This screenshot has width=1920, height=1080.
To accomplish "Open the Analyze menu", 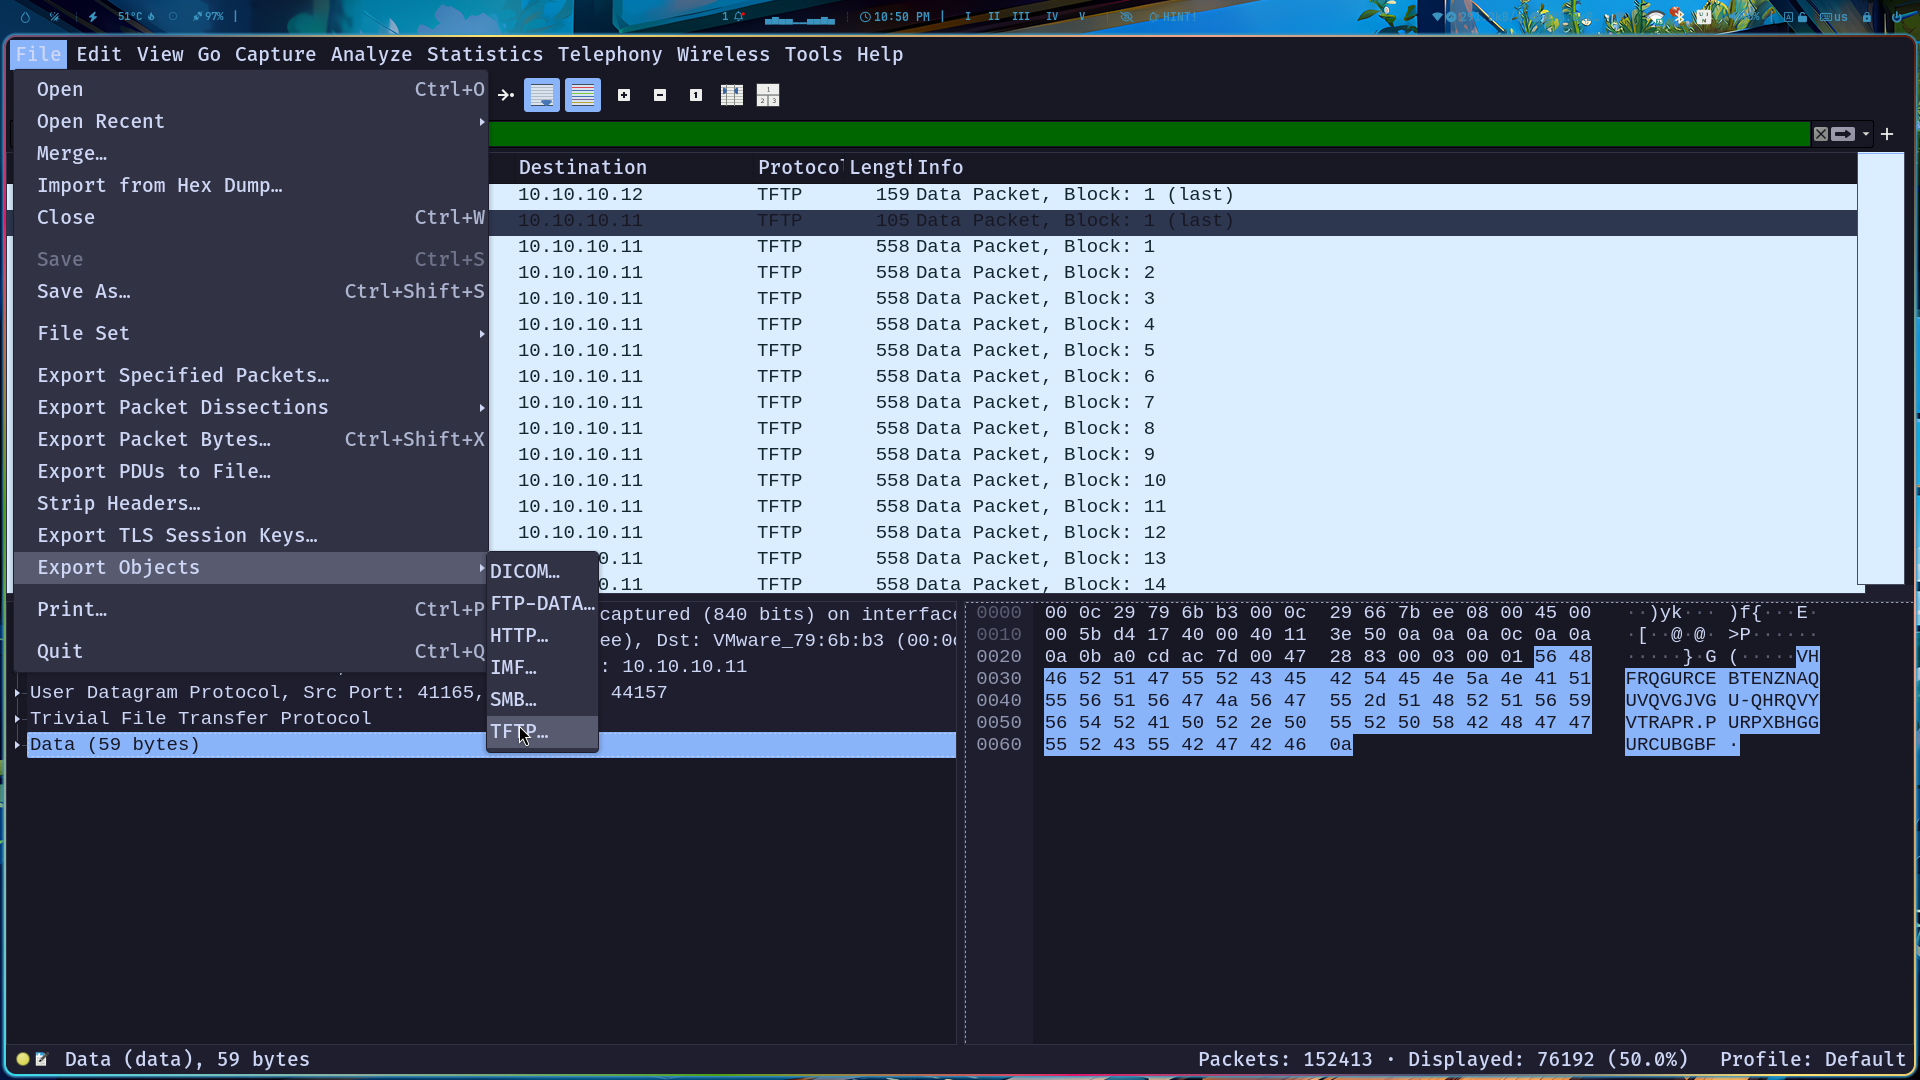I will pos(372,54).
